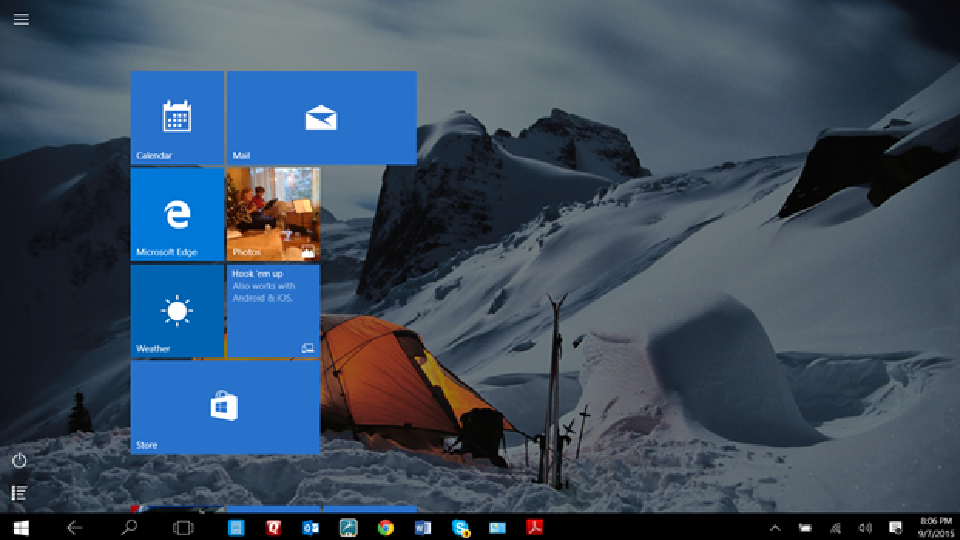The image size is (960, 540).
Task: Show the All apps list
Action: click(19, 493)
